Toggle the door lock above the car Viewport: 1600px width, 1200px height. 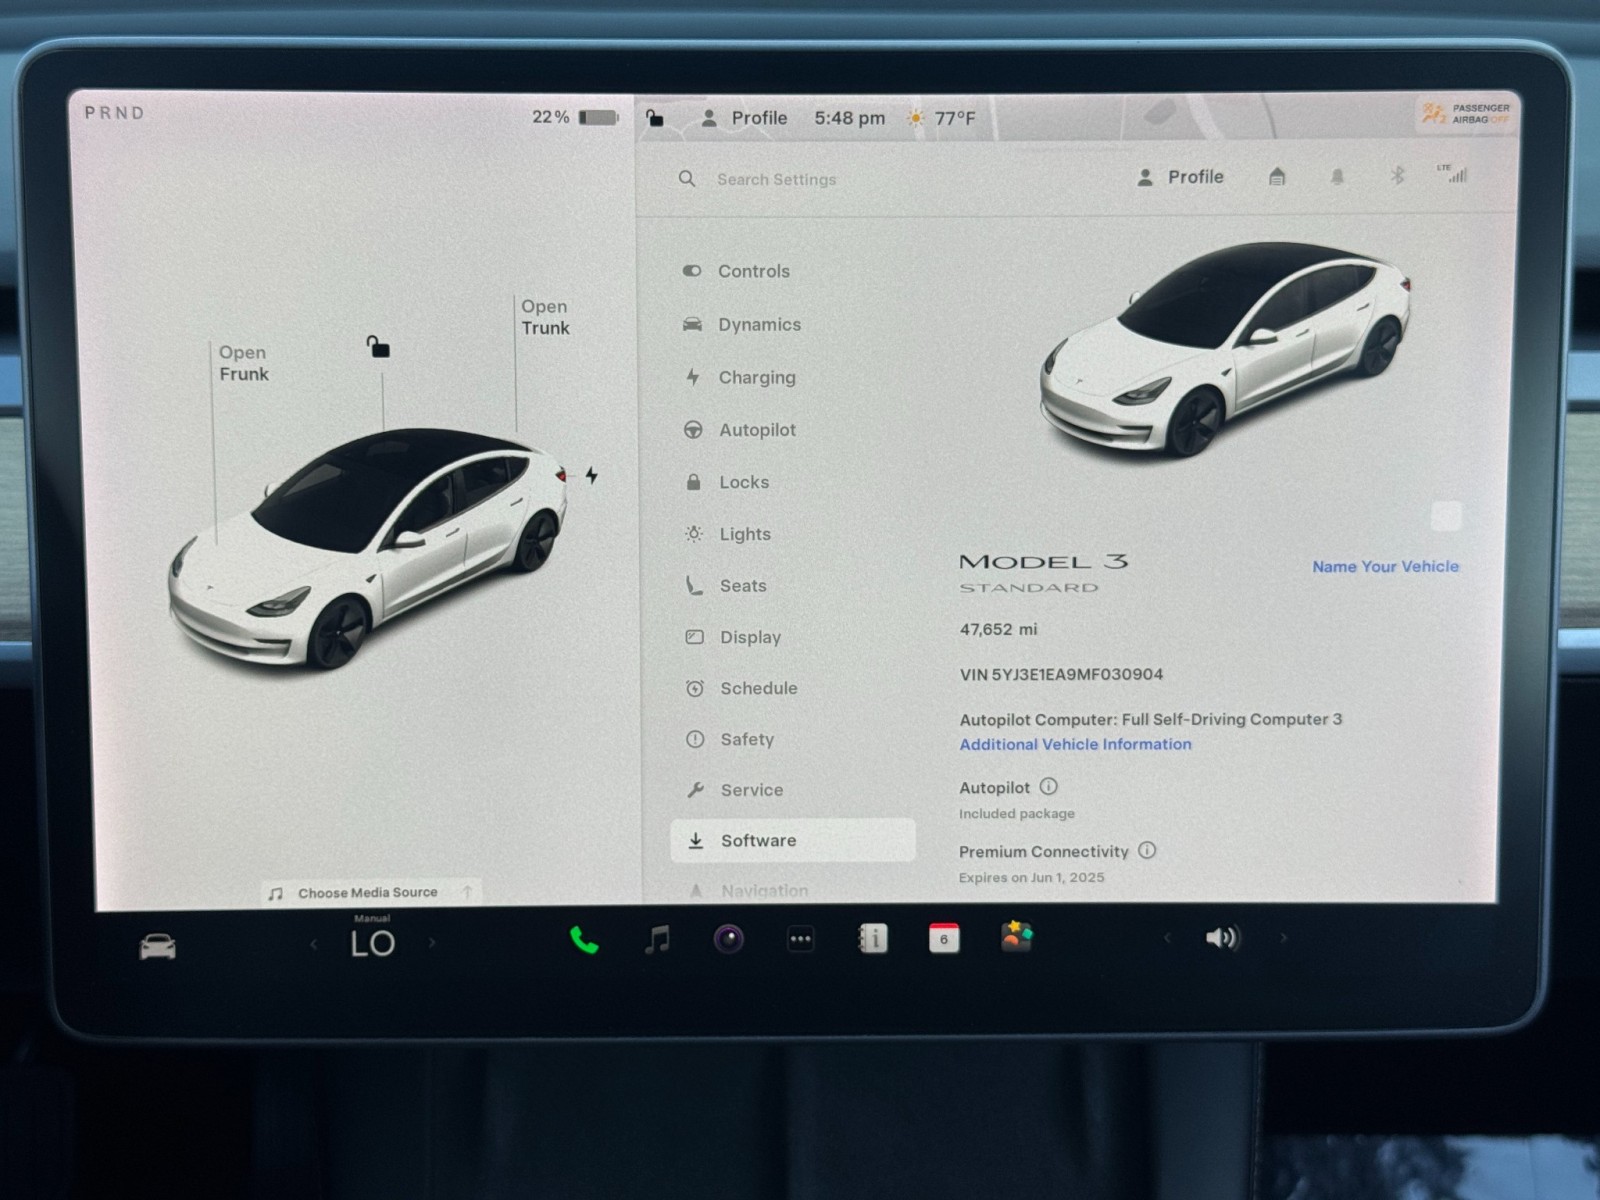pyautogui.click(x=378, y=347)
